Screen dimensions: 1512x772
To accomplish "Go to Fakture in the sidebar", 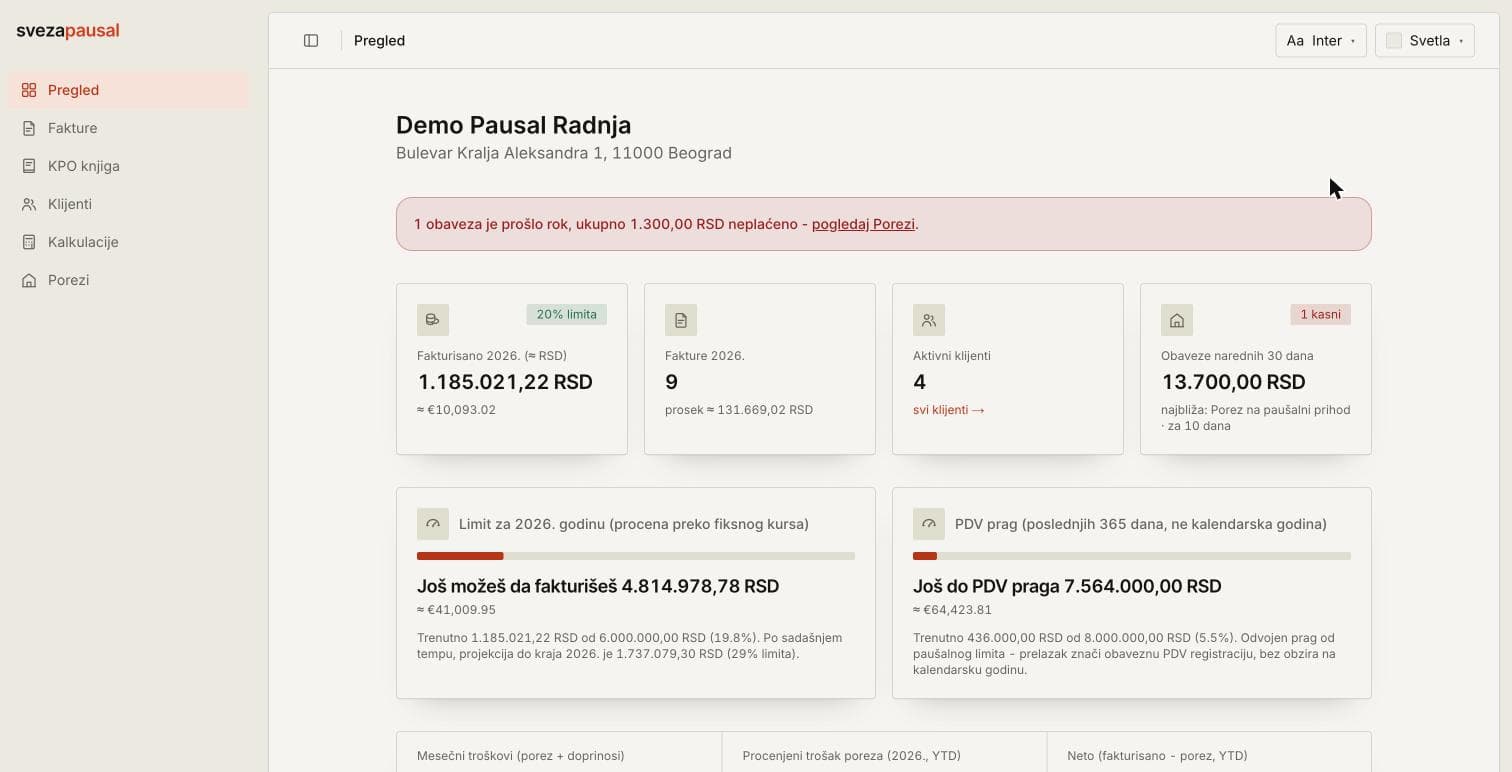I will (x=128, y=128).
